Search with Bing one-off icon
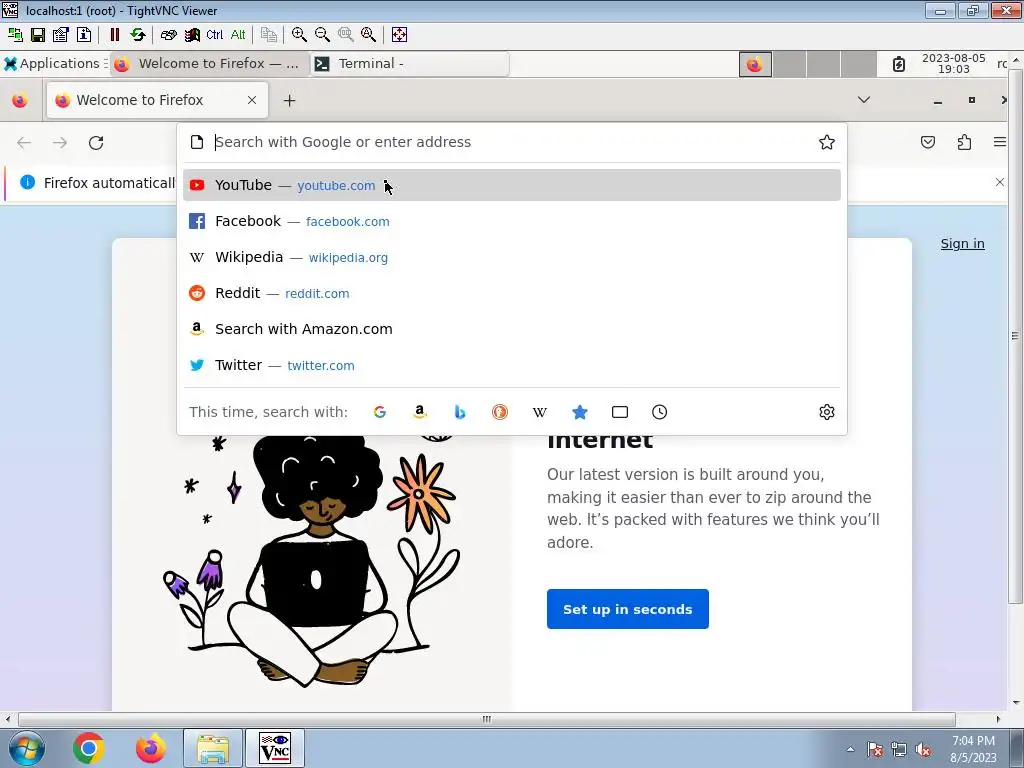Viewport: 1024px width, 768px height. point(460,412)
